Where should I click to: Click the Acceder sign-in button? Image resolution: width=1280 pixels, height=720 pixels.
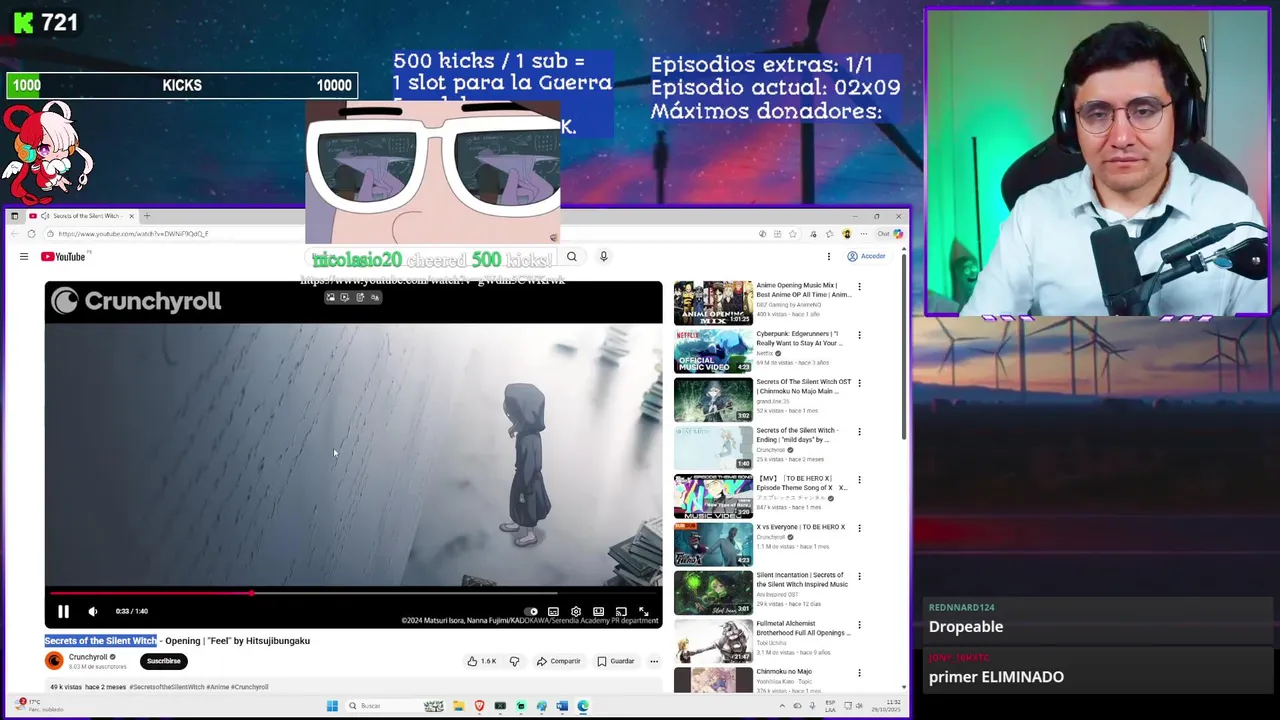click(867, 257)
